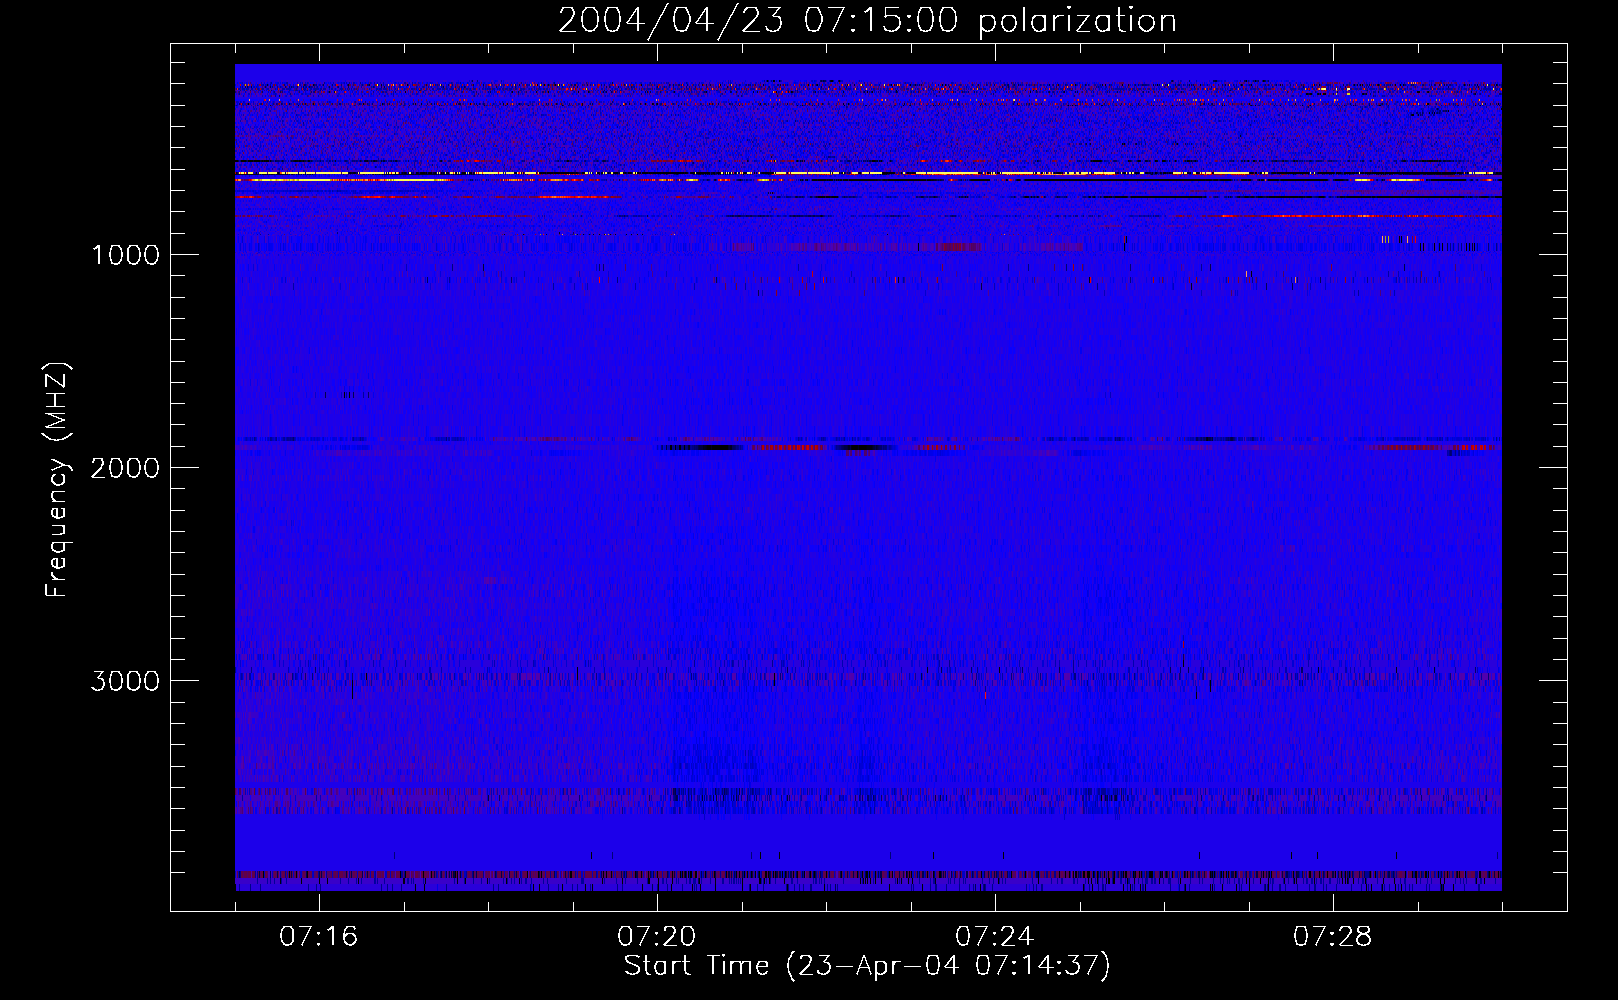Click the 07:16 time tick label
This screenshot has width=1618, height=1000.
point(318,937)
